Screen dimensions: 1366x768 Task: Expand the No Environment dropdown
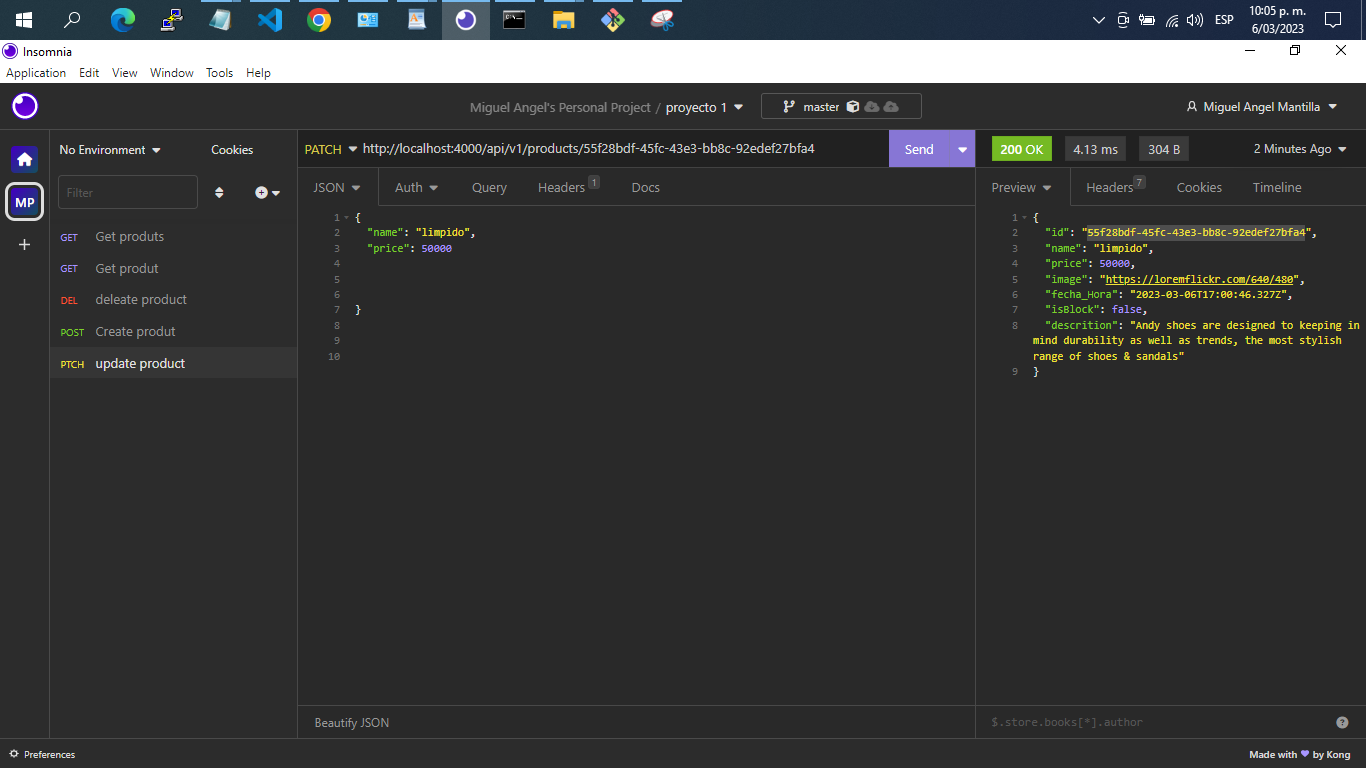[108, 149]
